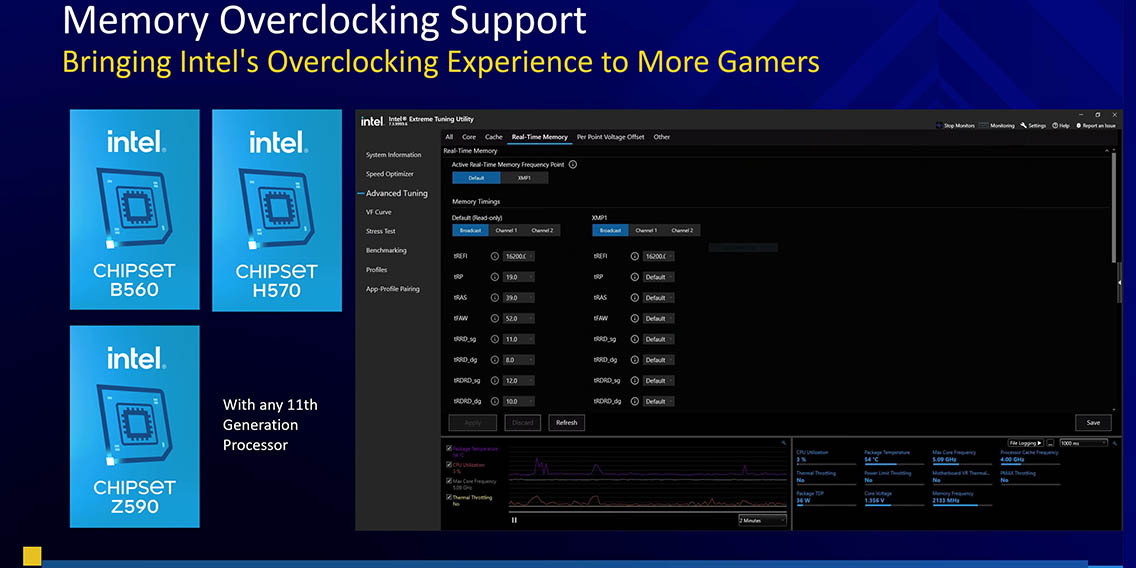Click the Report an Issue icon
The width and height of the screenshot is (1136, 568).
pos(1079,125)
